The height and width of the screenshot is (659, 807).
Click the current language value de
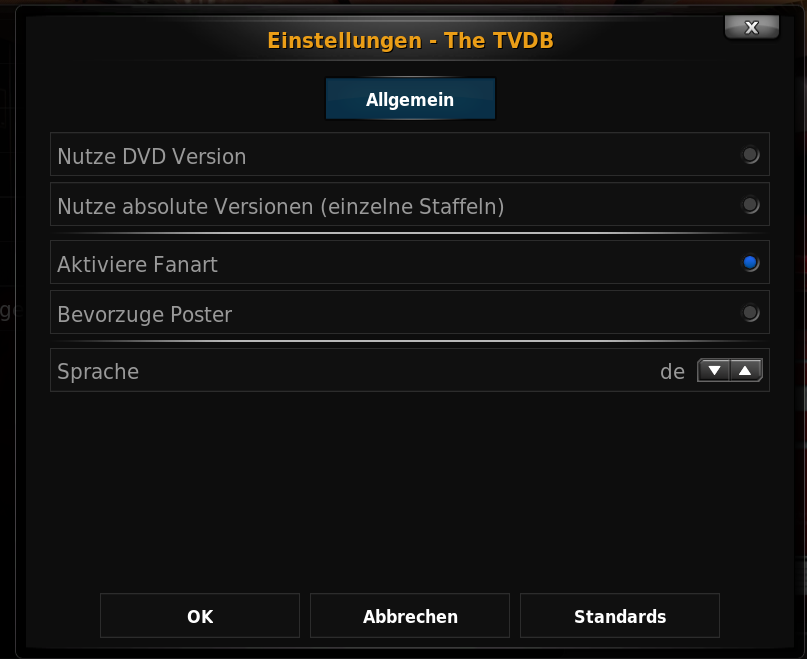pos(672,372)
